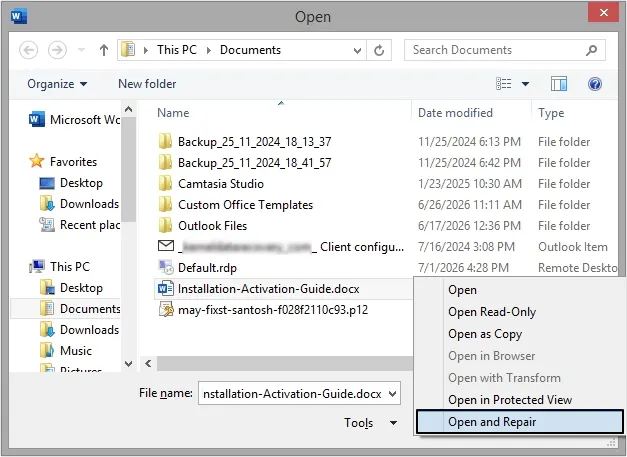This screenshot has width=627, height=457.
Task: Expand the File name dropdown arrow
Action: [393, 394]
